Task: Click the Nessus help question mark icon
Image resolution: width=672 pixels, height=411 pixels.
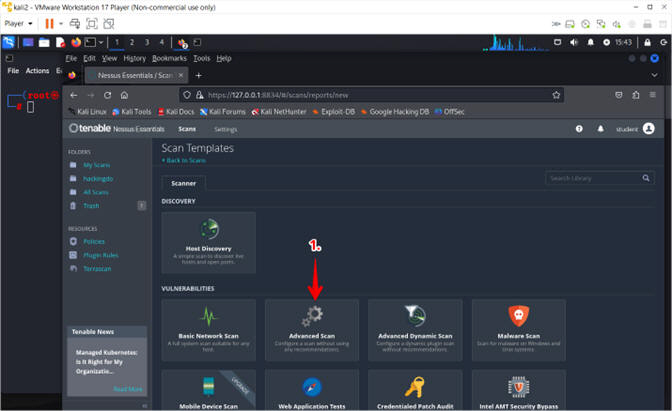Action: pos(579,129)
